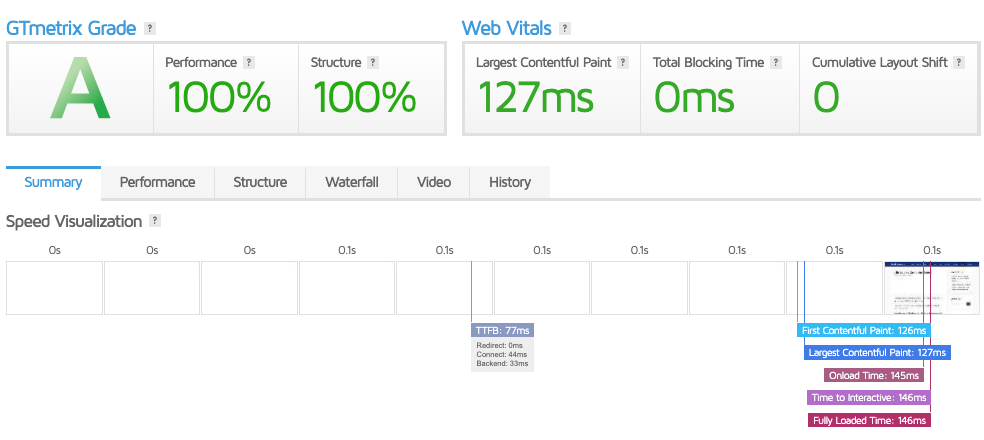
Task: Open Largest Contentful Paint help icon
Action: pyautogui.click(x=623, y=62)
